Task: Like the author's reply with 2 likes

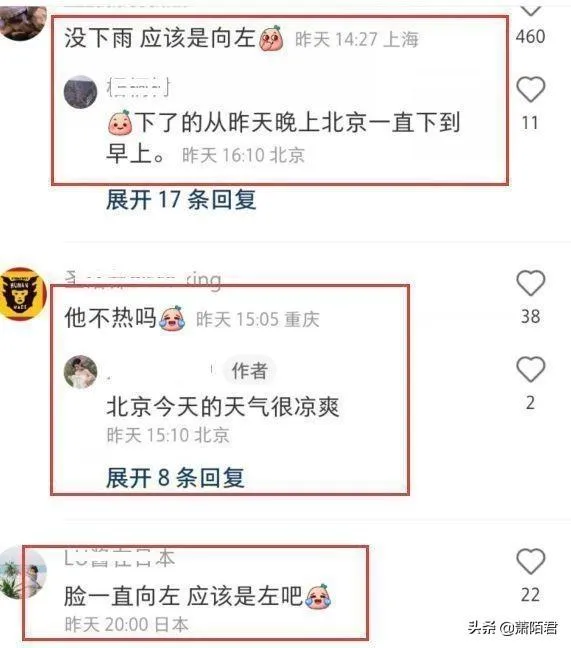Action: pyautogui.click(x=531, y=369)
